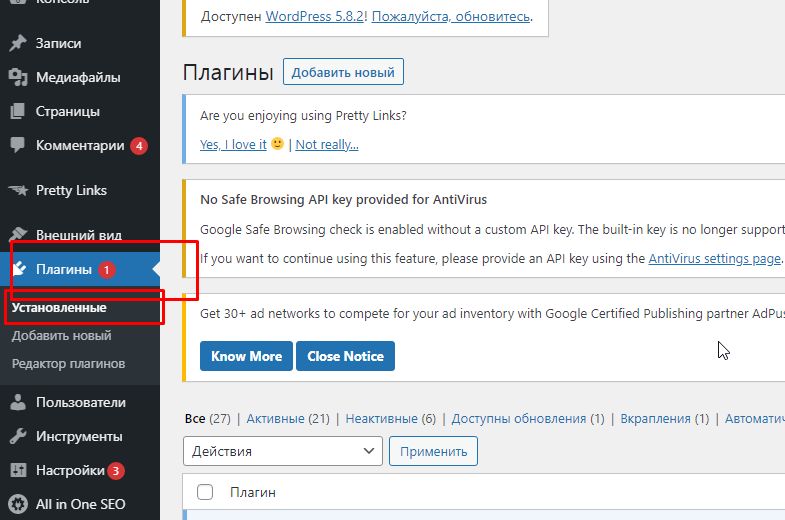The width and height of the screenshot is (785, 520).
Task: Click the red 4 badge on Комментарии
Action: click(139, 146)
